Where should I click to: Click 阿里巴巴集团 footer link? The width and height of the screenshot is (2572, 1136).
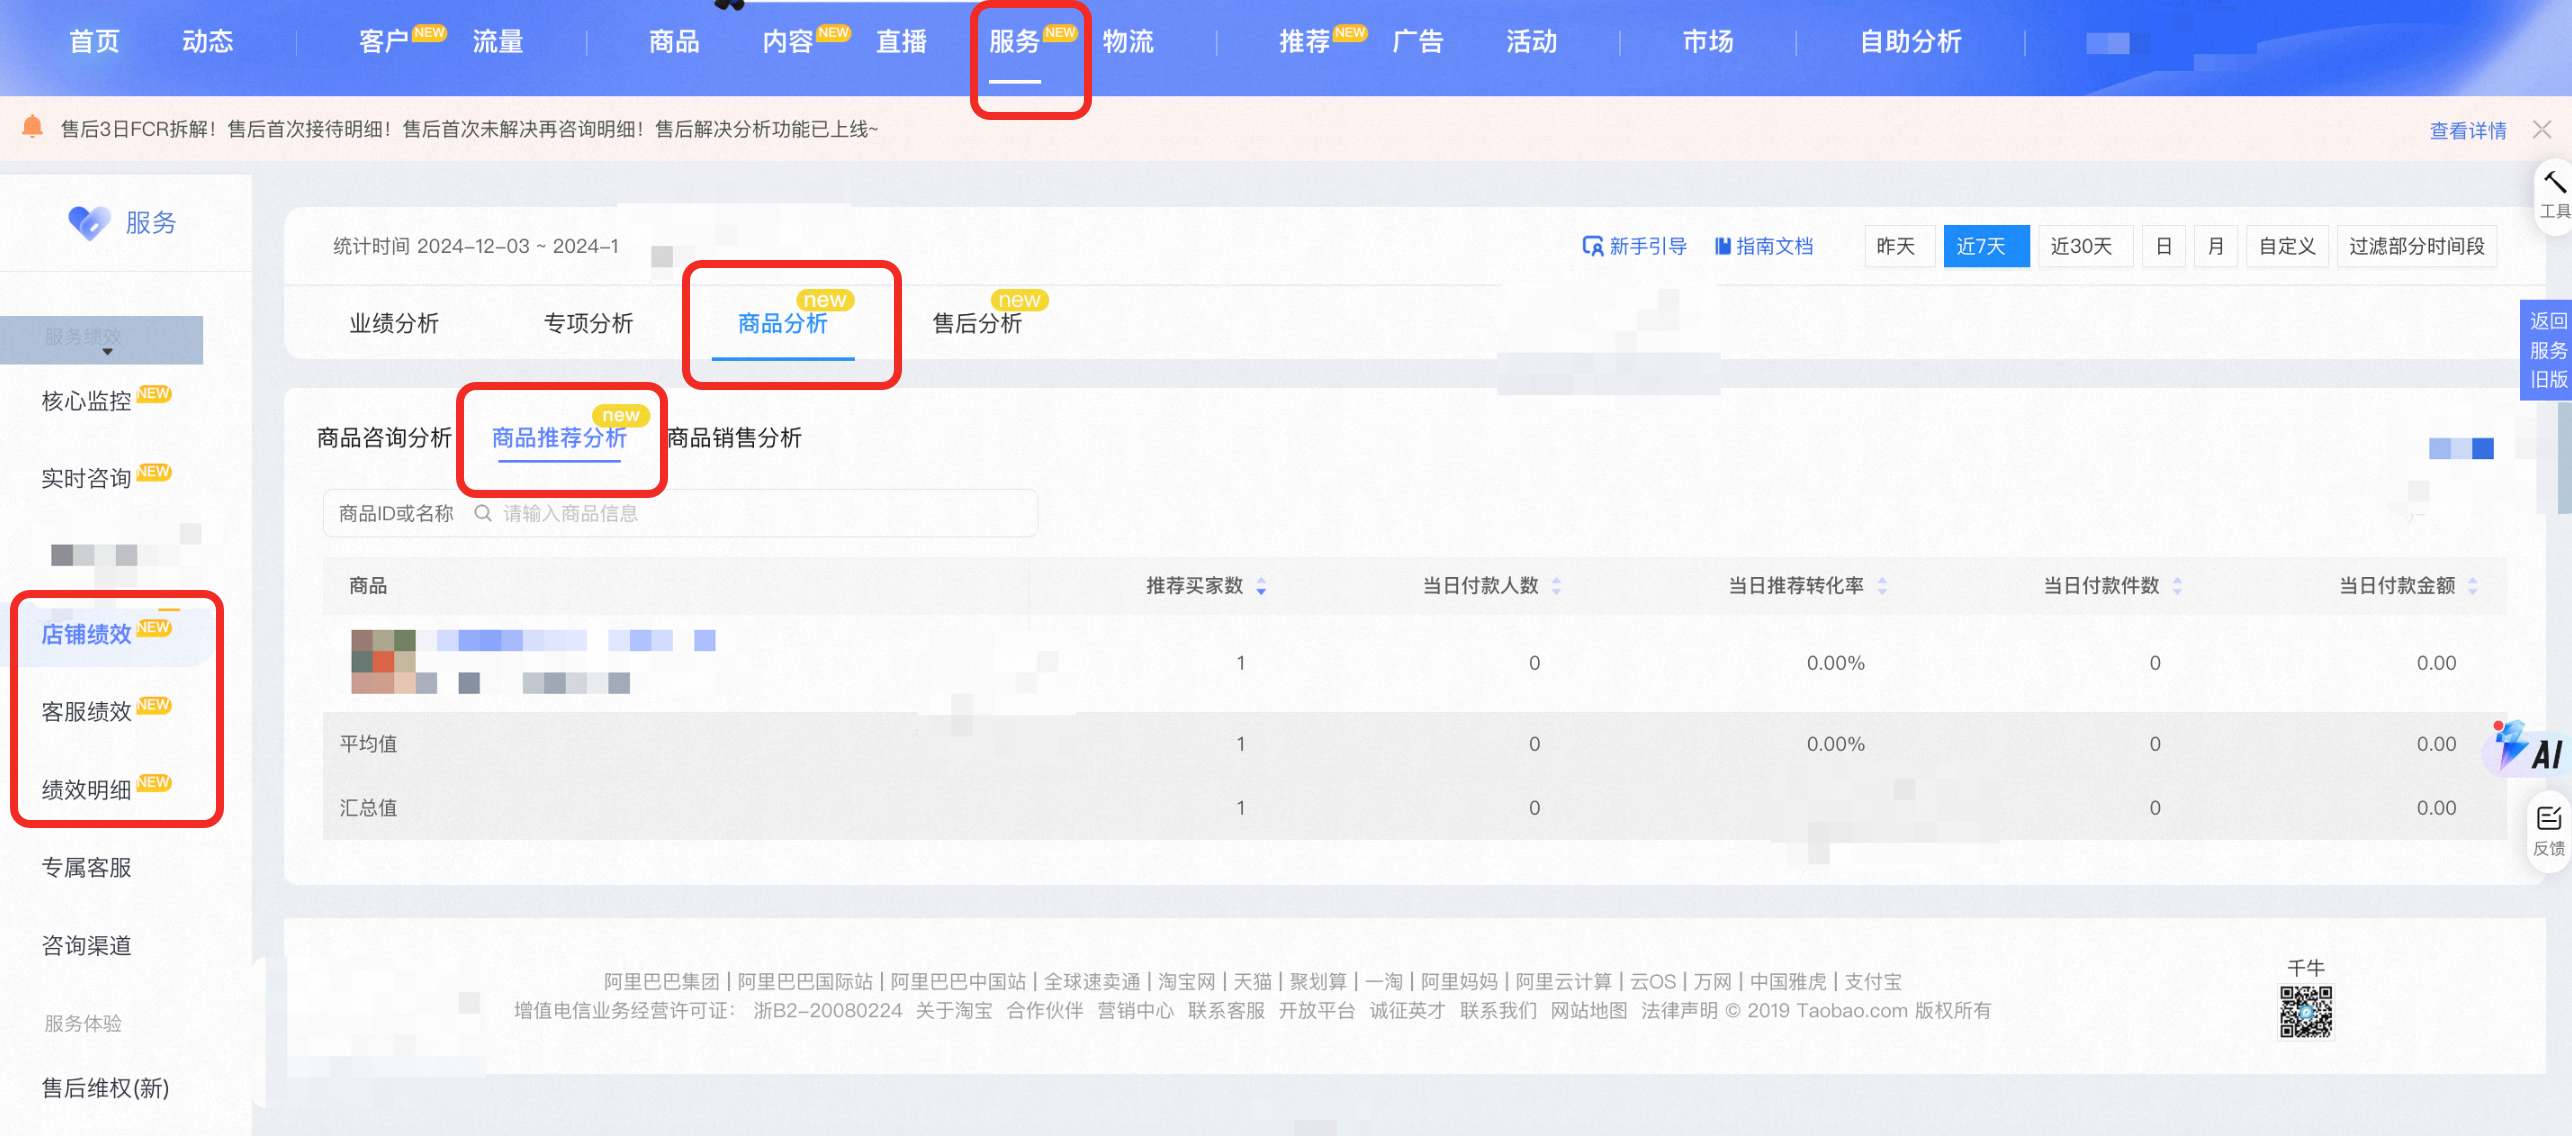662,982
